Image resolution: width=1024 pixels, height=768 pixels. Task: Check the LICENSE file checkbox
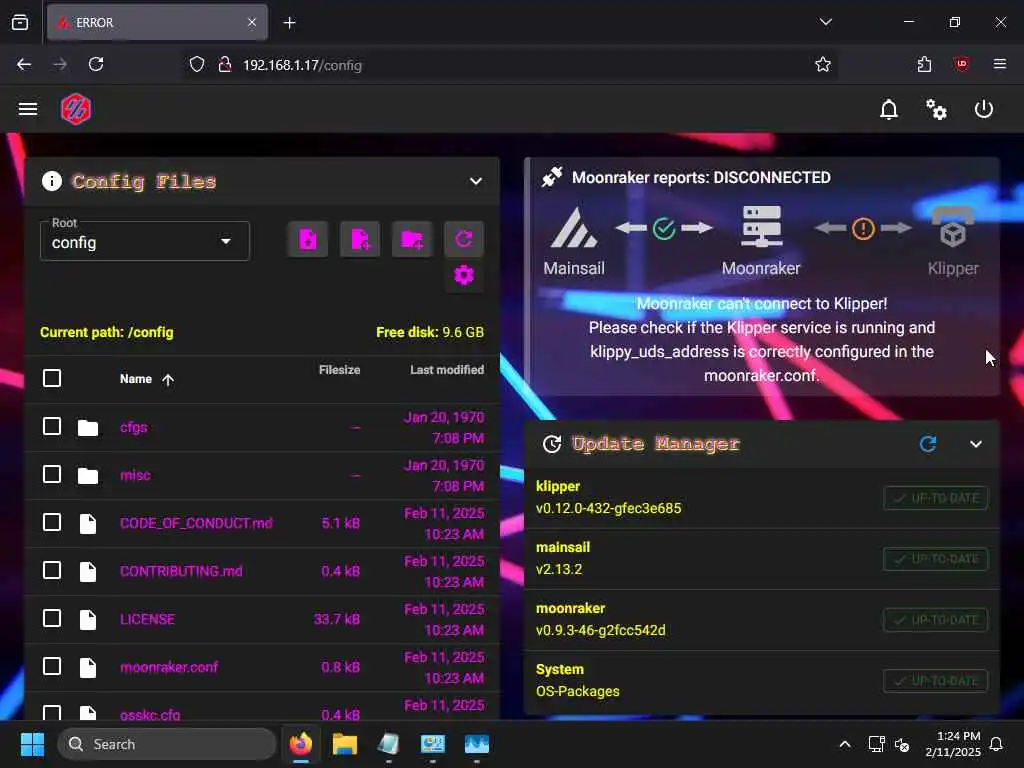(52, 618)
